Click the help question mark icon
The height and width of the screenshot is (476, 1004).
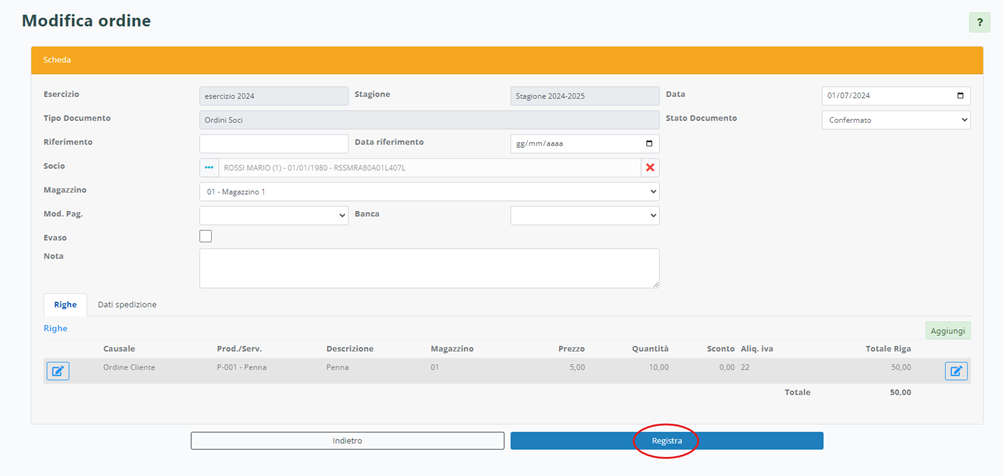point(979,22)
